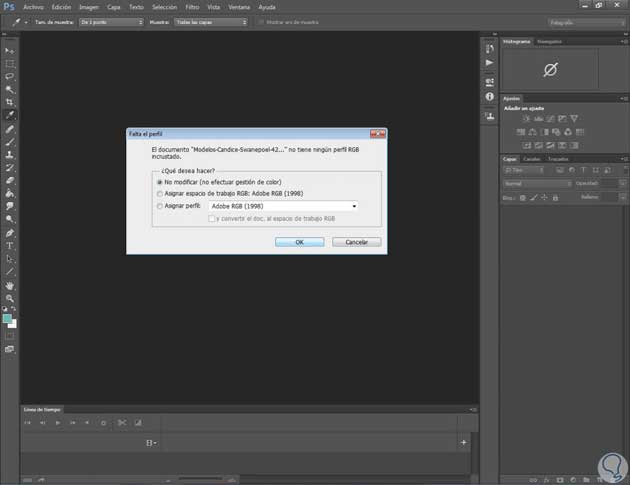The width and height of the screenshot is (630, 485).
Task: Click the background color swatch
Action: [13, 324]
